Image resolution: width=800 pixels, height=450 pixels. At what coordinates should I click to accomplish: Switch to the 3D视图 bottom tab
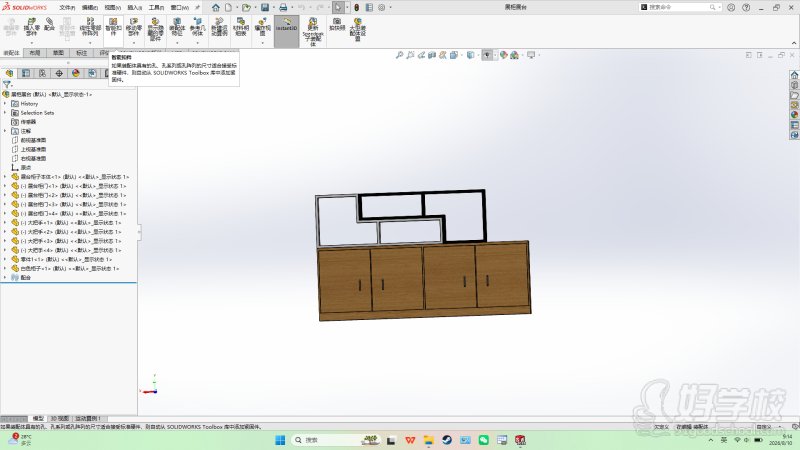(x=59, y=418)
